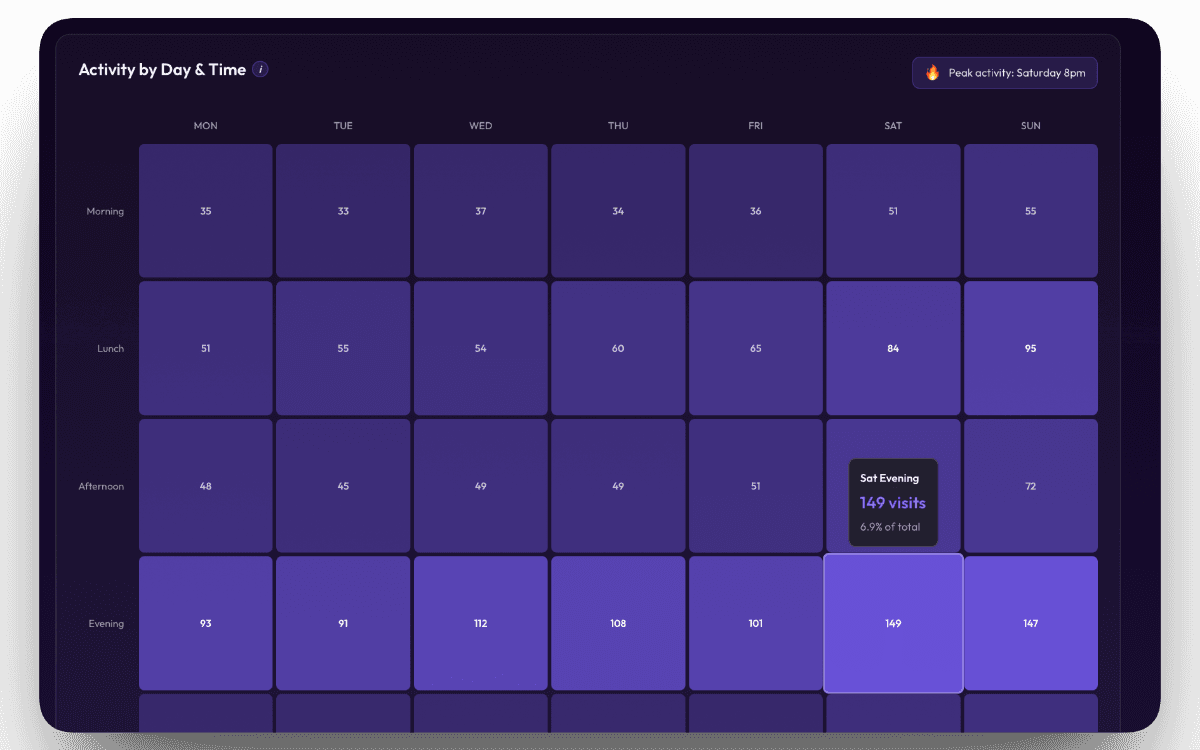This screenshot has height=750, width=1200.
Task: Click the Thursday Lunch cell showing 60
Action: click(x=618, y=348)
